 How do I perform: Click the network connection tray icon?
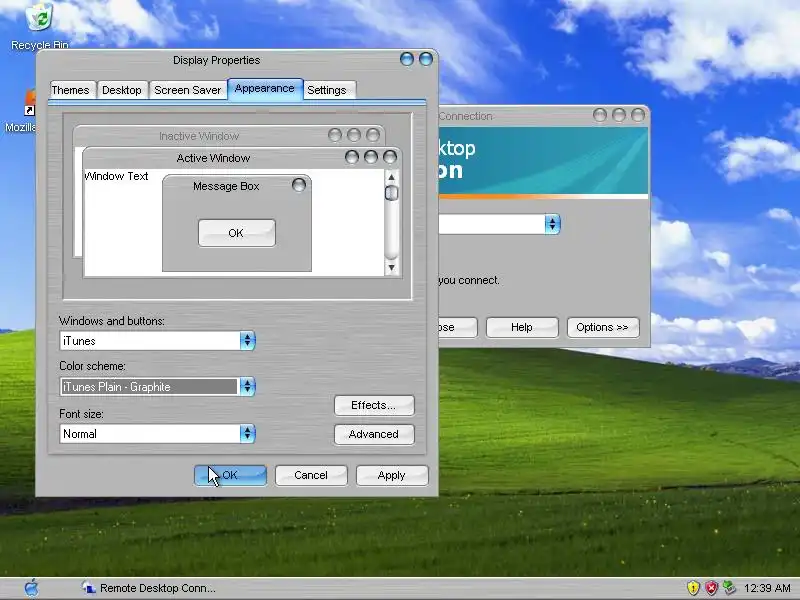730,588
